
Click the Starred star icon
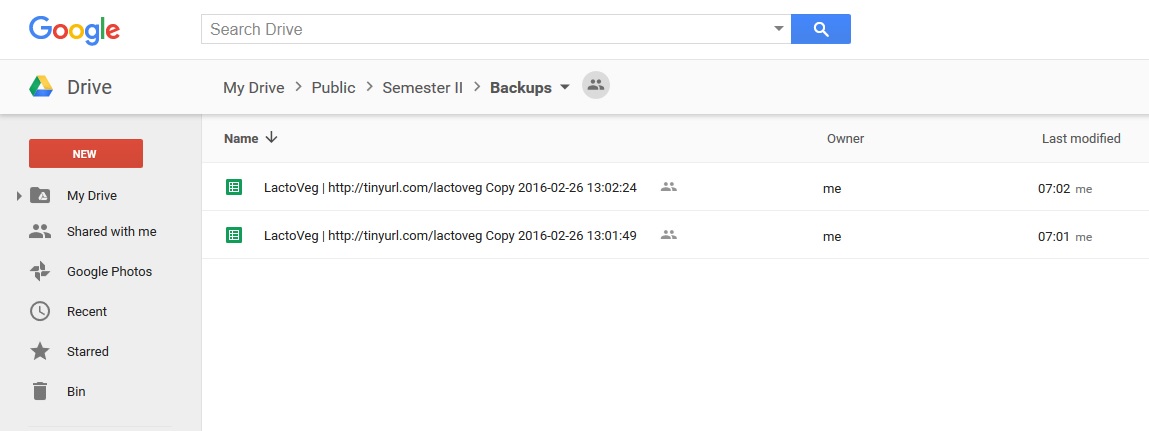click(x=40, y=351)
